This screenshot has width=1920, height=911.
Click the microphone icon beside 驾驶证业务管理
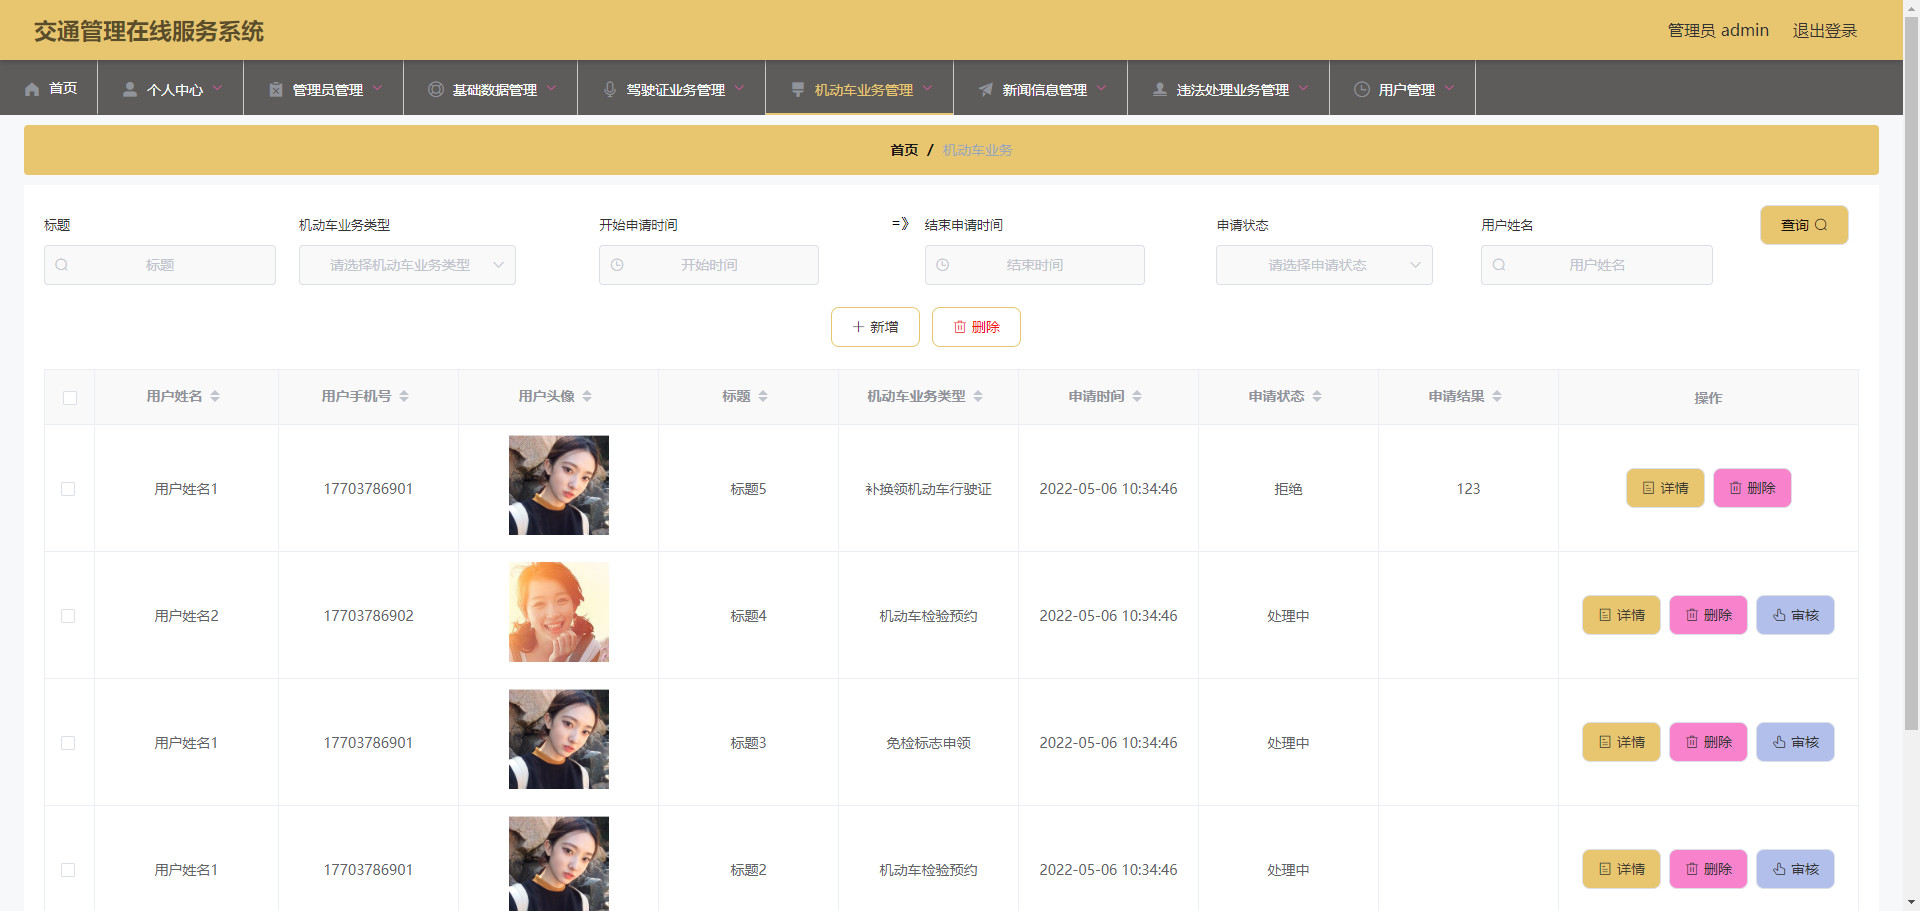click(610, 89)
